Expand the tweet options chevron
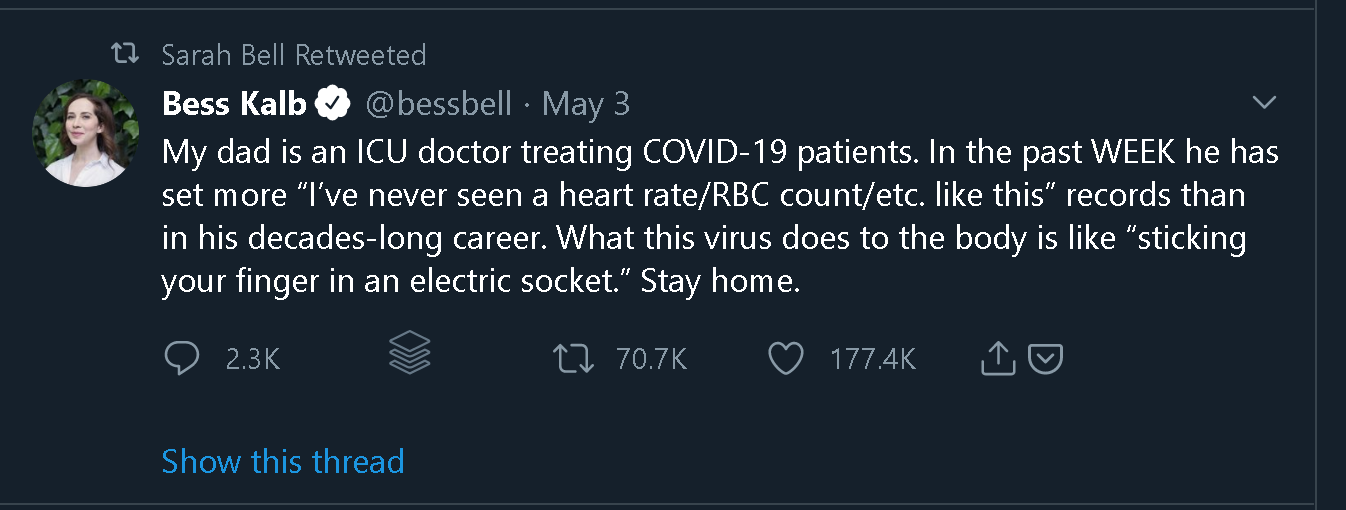 point(1265,103)
